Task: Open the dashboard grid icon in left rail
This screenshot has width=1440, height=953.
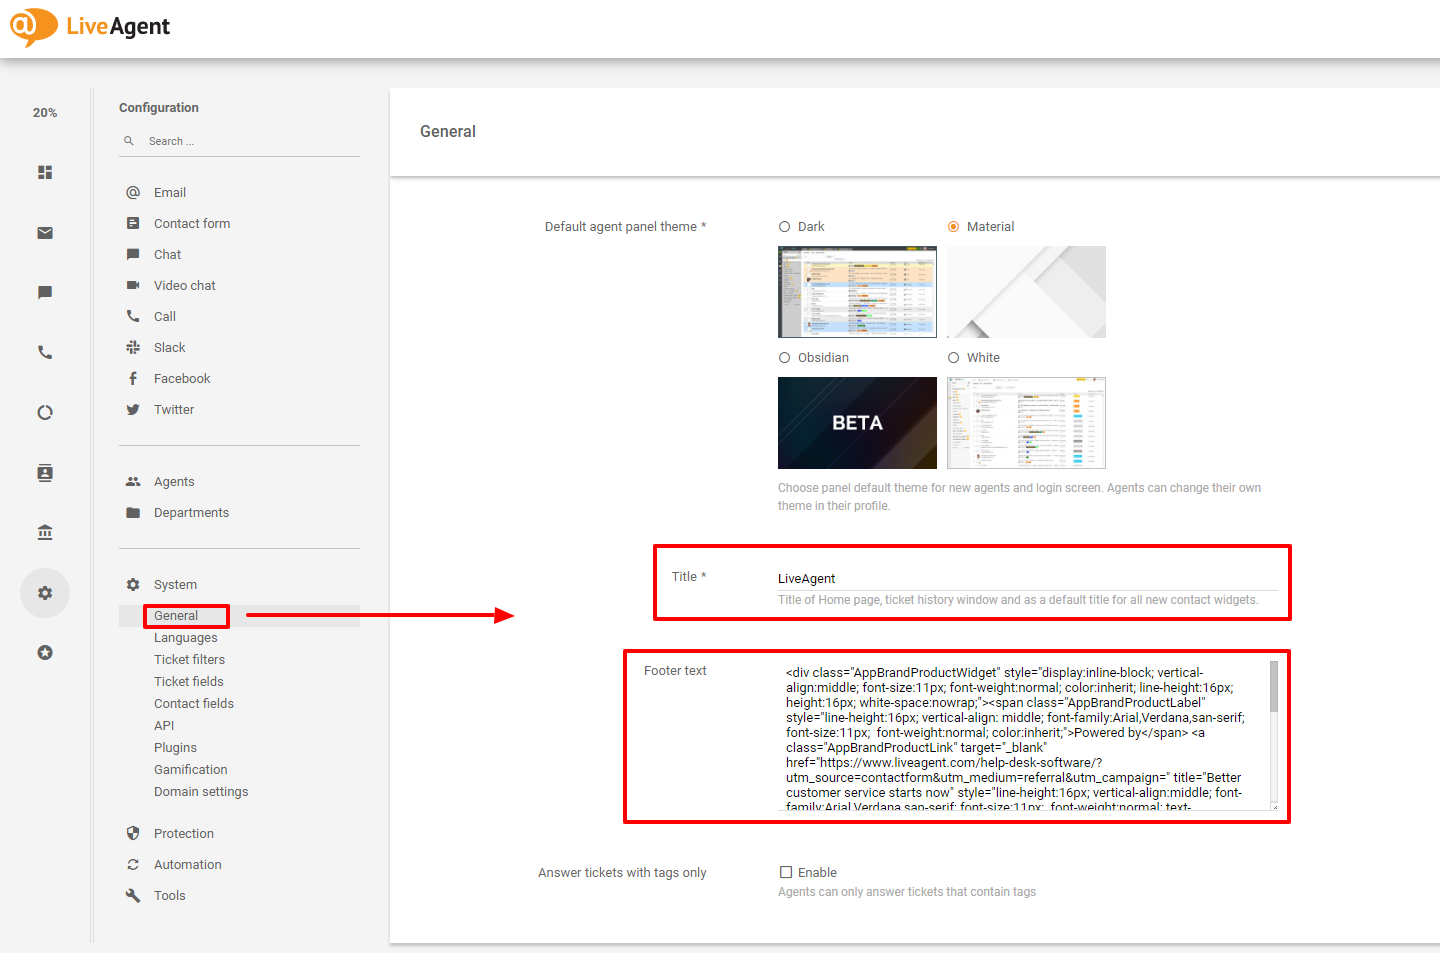Action: 45,173
